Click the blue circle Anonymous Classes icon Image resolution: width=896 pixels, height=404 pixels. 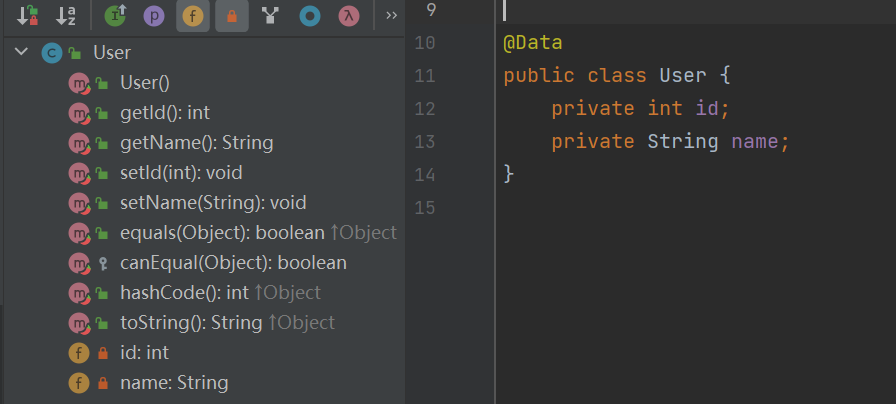tap(309, 15)
